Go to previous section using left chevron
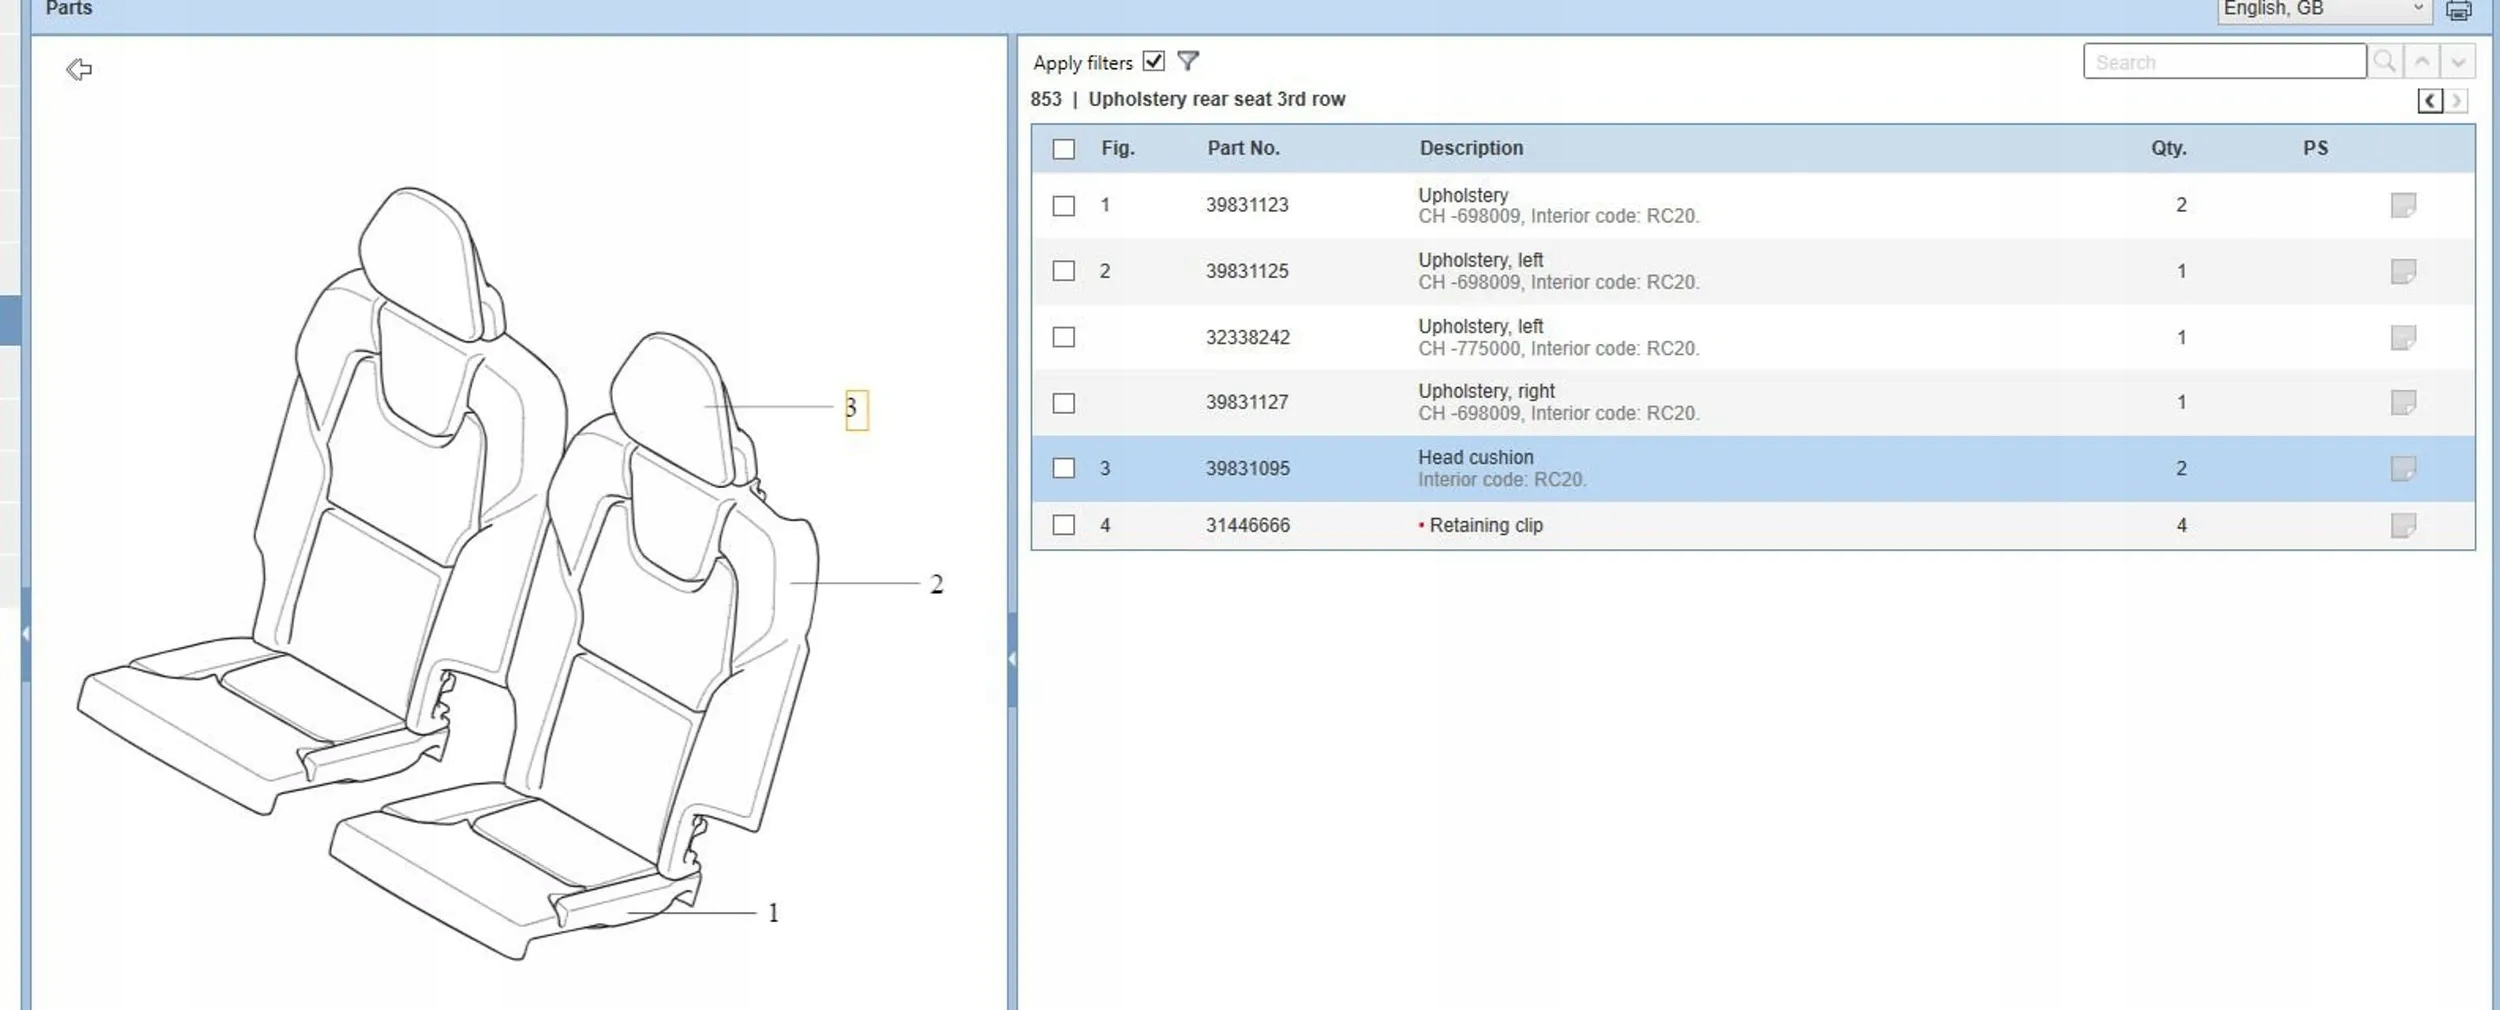 click(x=2430, y=100)
